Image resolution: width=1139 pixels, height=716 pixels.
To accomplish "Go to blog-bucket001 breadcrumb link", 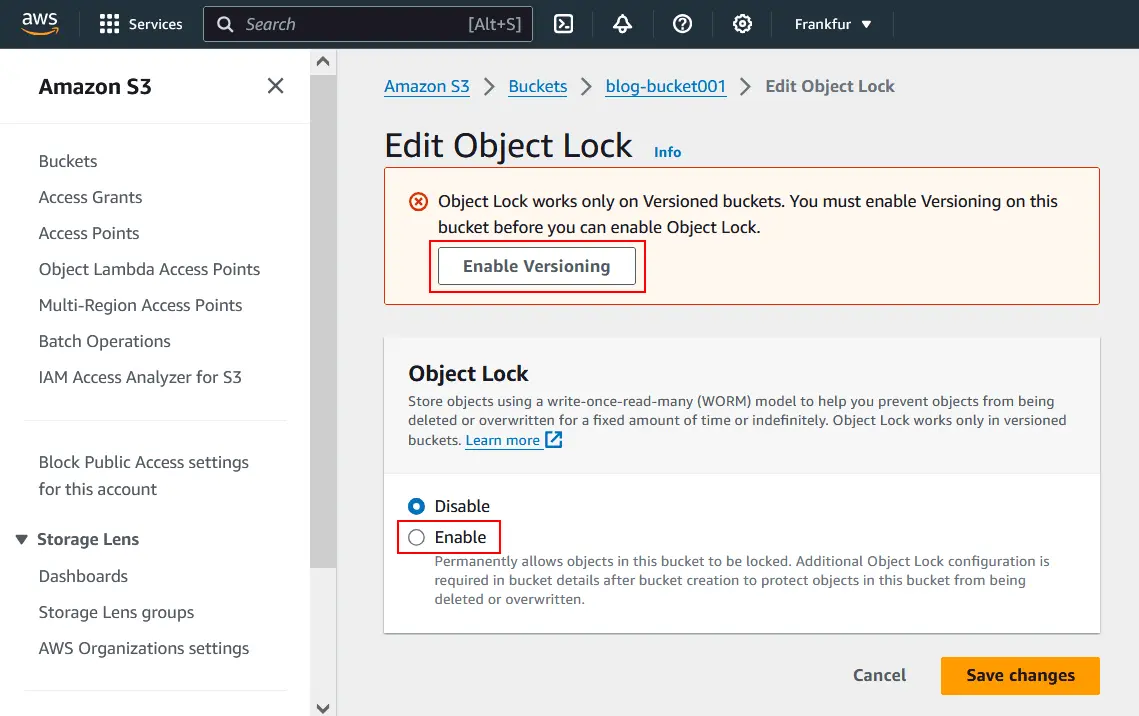I will tap(665, 86).
